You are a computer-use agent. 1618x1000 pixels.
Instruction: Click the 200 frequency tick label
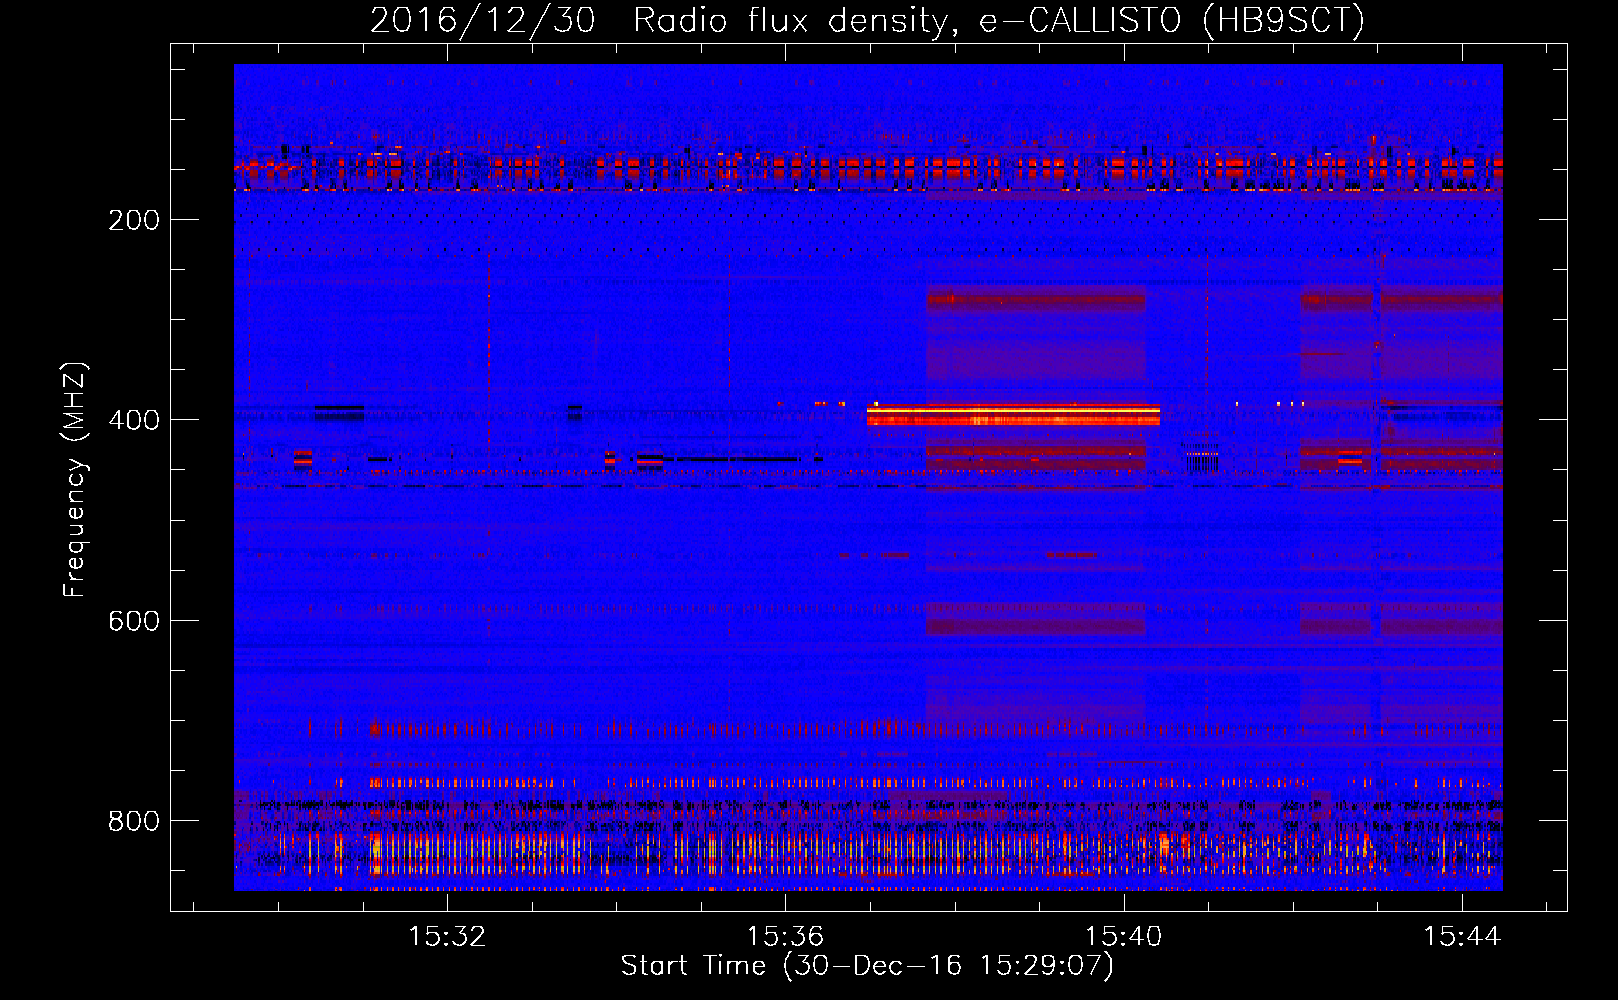pos(134,220)
